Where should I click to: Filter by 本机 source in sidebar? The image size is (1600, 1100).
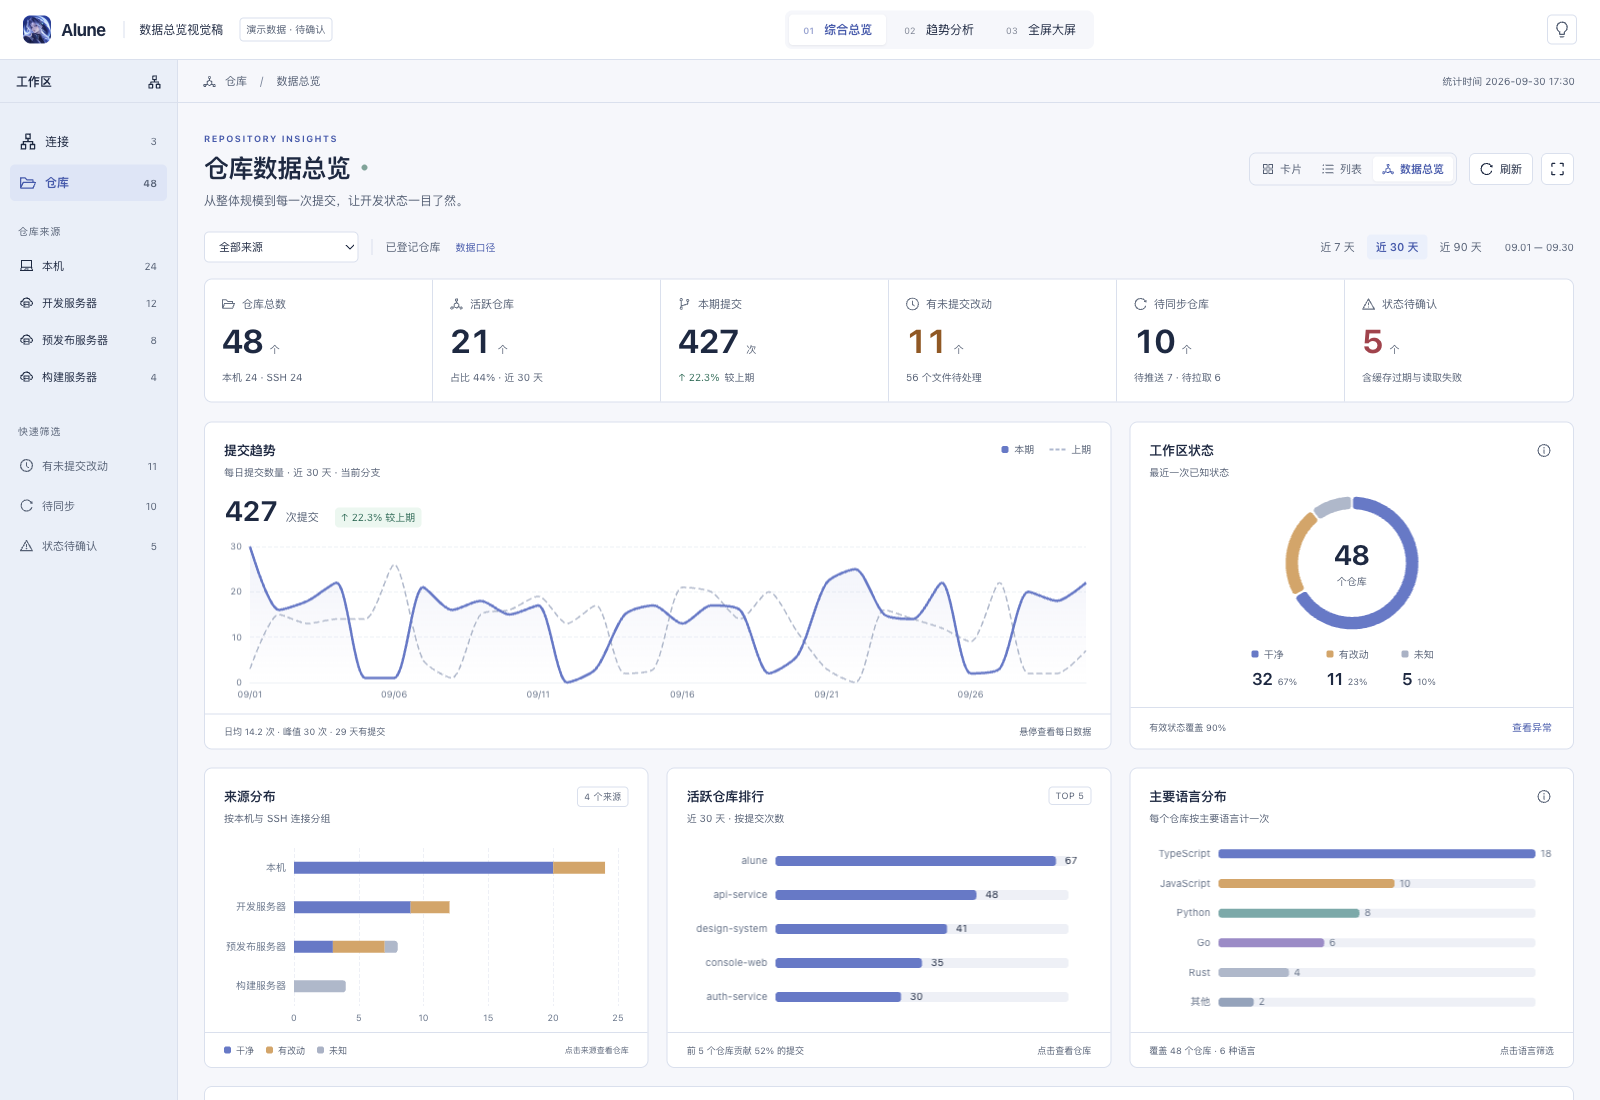pyautogui.click(x=88, y=266)
